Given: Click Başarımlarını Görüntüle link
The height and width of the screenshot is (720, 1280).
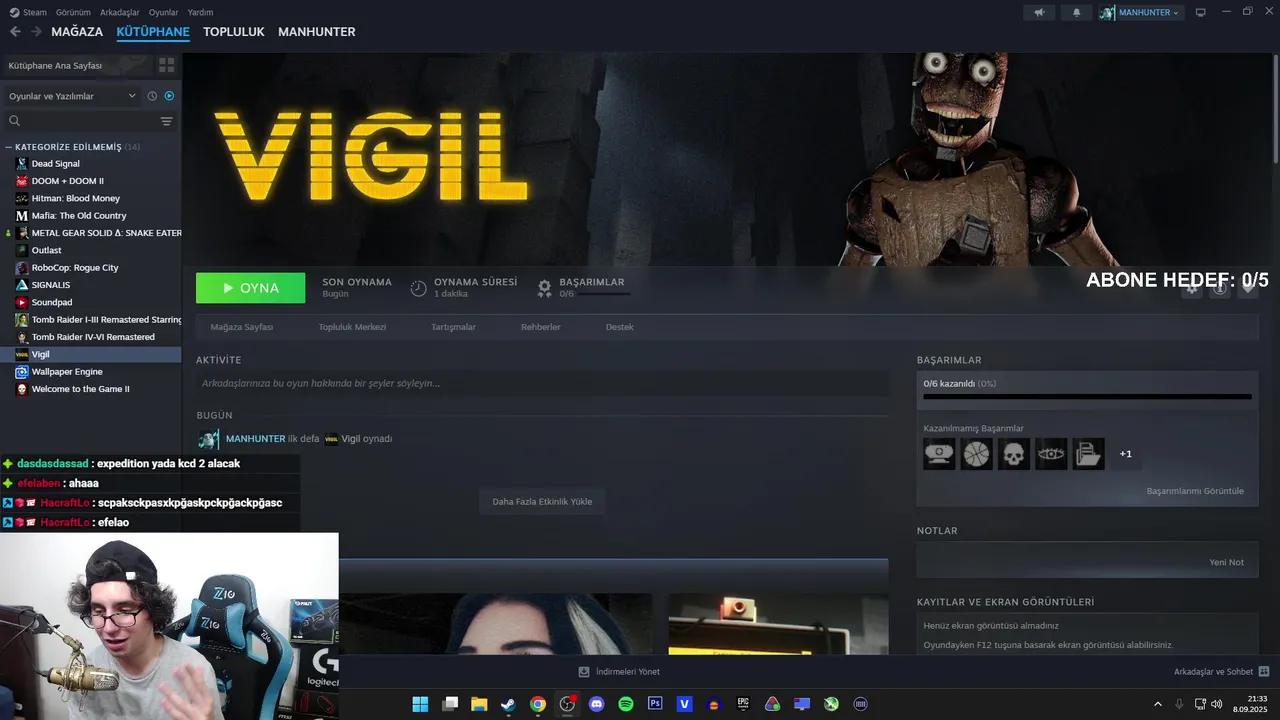Looking at the screenshot, I should pos(1195,491).
